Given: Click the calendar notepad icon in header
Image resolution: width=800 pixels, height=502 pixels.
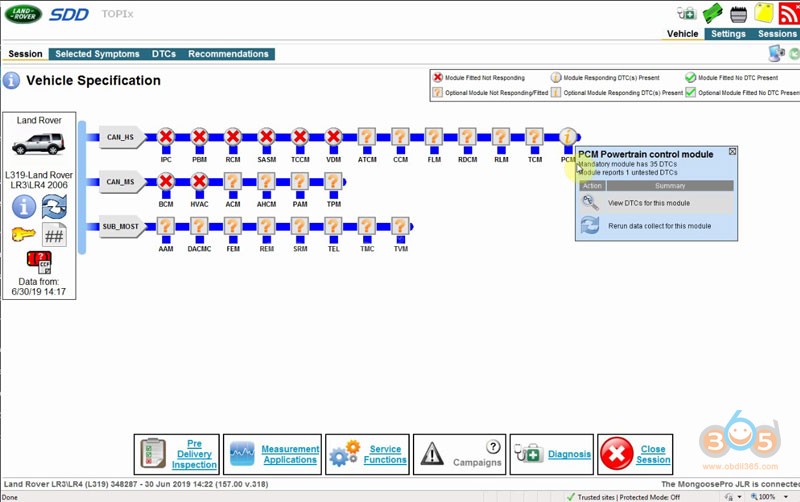Looking at the screenshot, I should tap(738, 14).
